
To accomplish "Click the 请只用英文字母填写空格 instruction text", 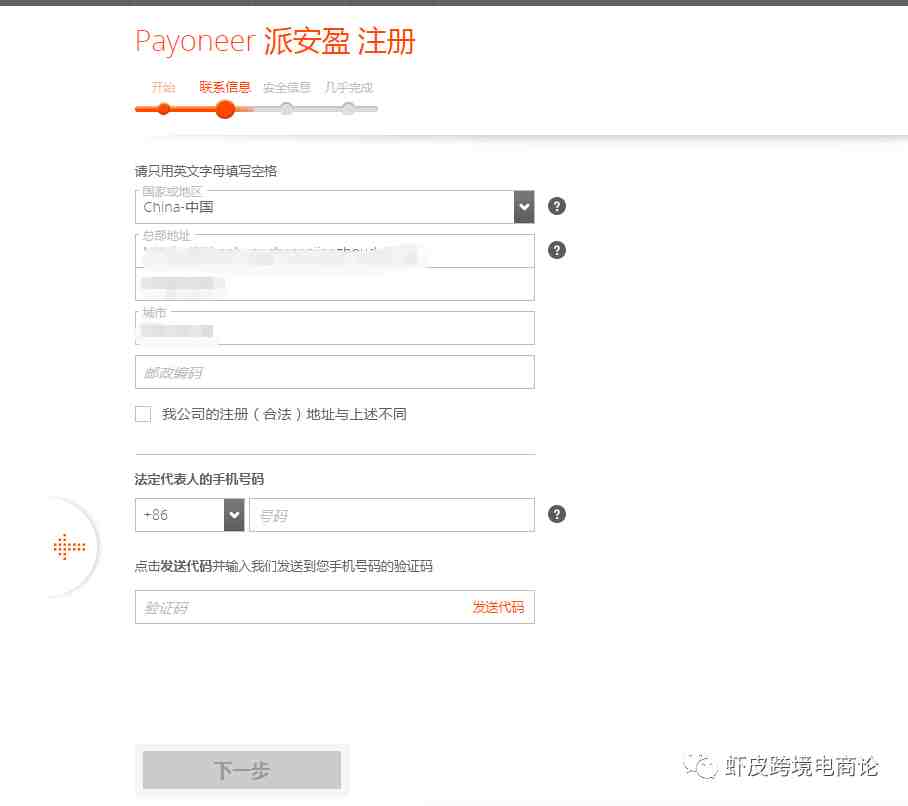I will click(206, 171).
